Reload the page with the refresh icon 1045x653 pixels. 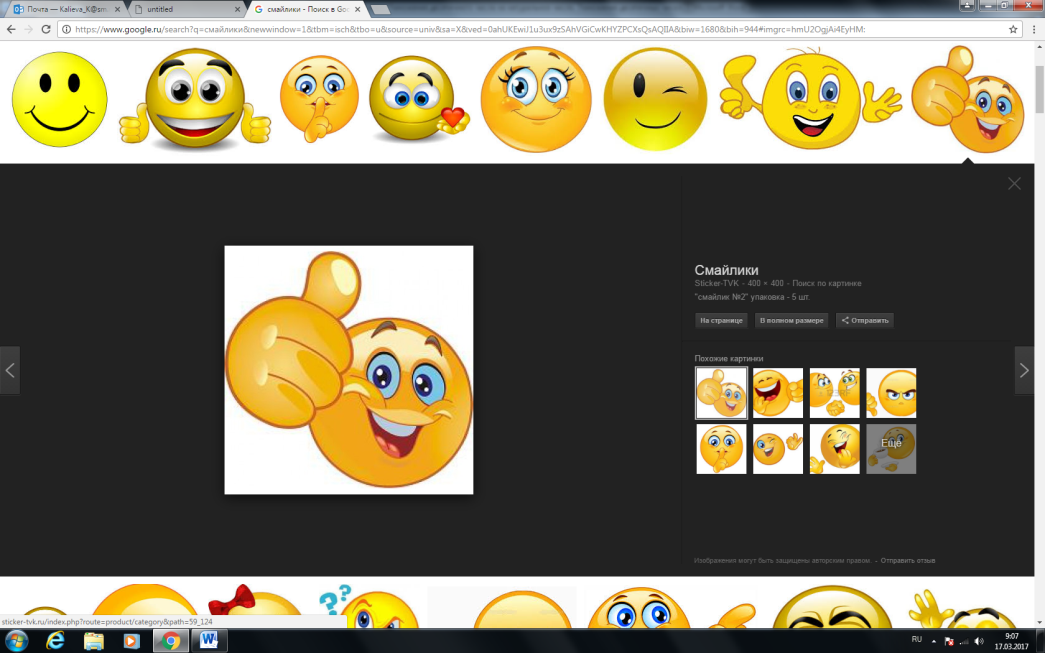pyautogui.click(x=46, y=29)
